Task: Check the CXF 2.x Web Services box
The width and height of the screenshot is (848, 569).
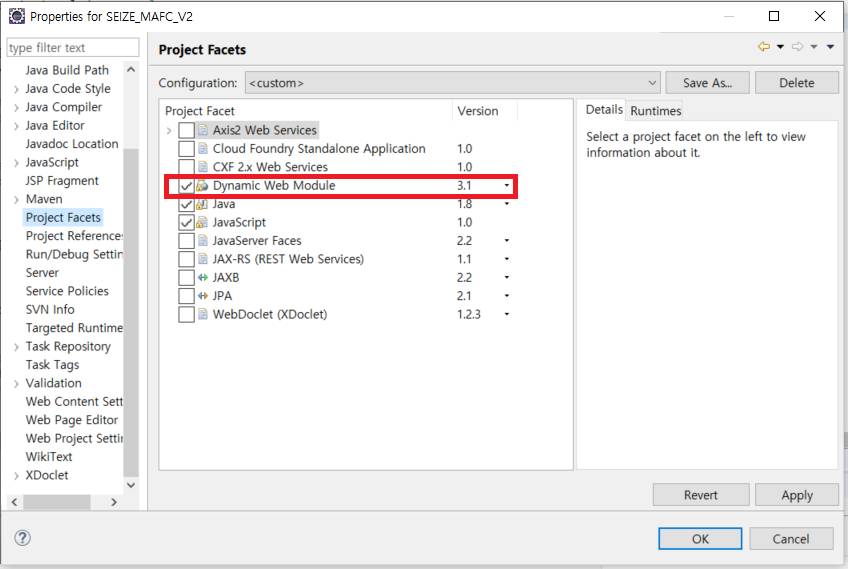Action: (x=187, y=167)
